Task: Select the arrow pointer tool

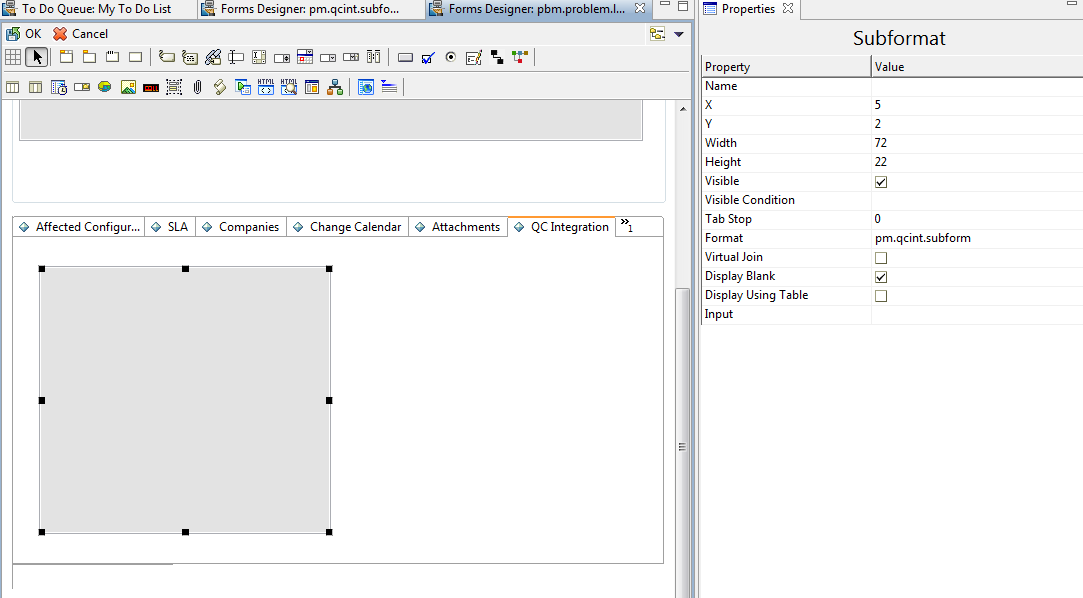Action: (x=37, y=57)
